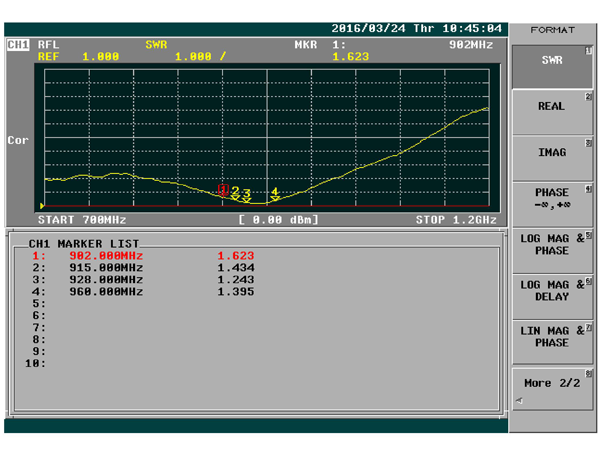This screenshot has height=456, width=600.
Task: Click the yellow reference position arrow
Action: [x=42, y=206]
